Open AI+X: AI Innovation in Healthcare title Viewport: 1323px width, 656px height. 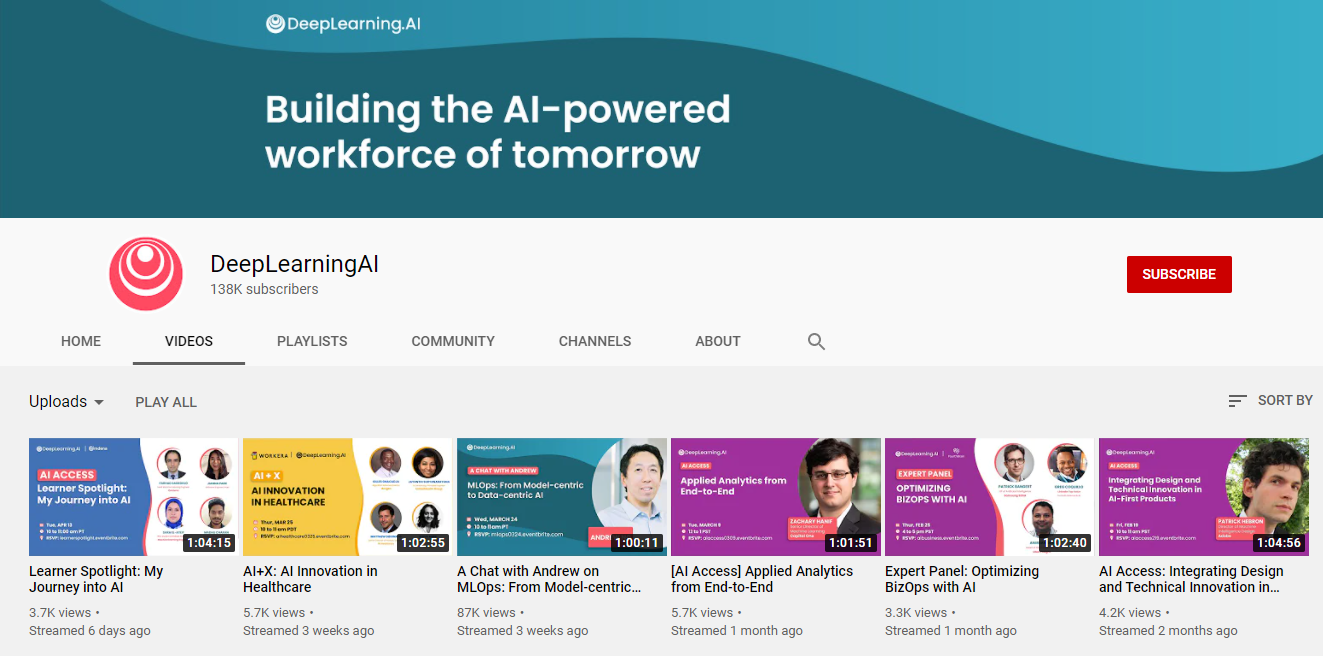tap(310, 579)
